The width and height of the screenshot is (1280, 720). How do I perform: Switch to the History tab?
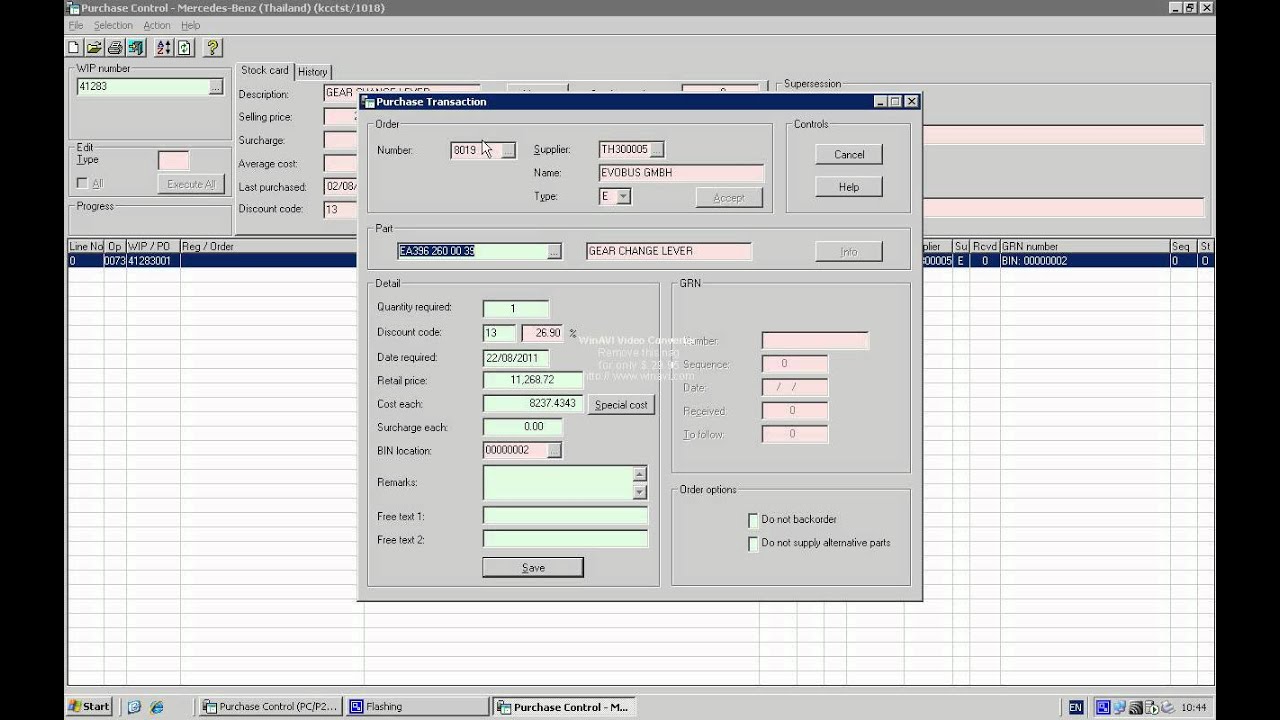[x=313, y=71]
